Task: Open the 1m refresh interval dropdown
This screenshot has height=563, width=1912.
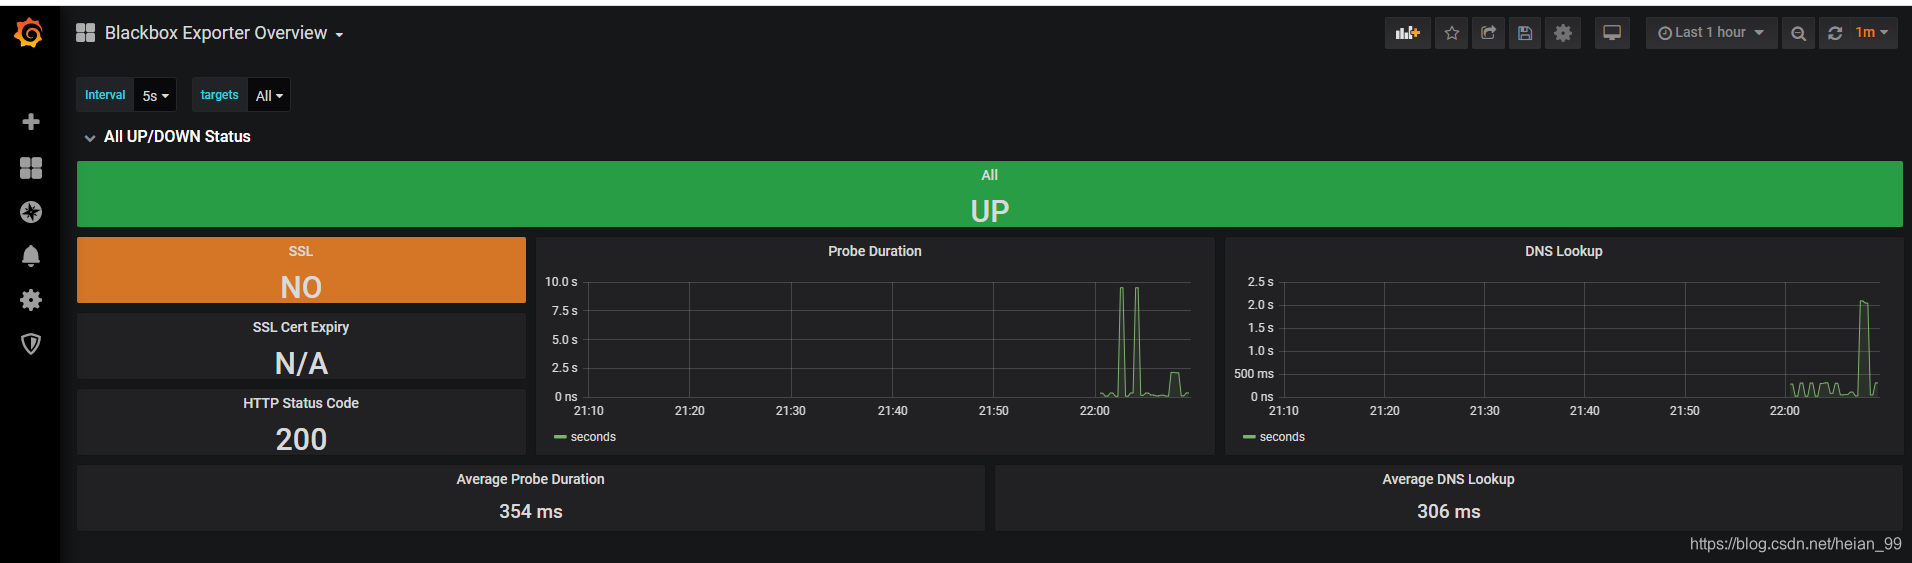Action: point(1872,33)
